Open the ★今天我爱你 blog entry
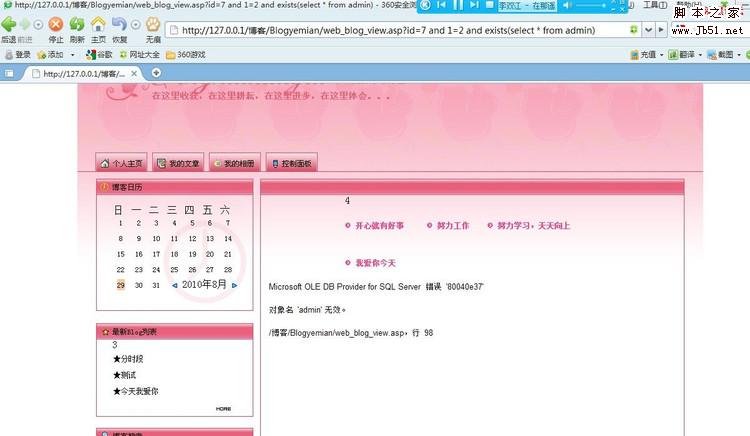The width and height of the screenshot is (750, 436). click(x=135, y=391)
